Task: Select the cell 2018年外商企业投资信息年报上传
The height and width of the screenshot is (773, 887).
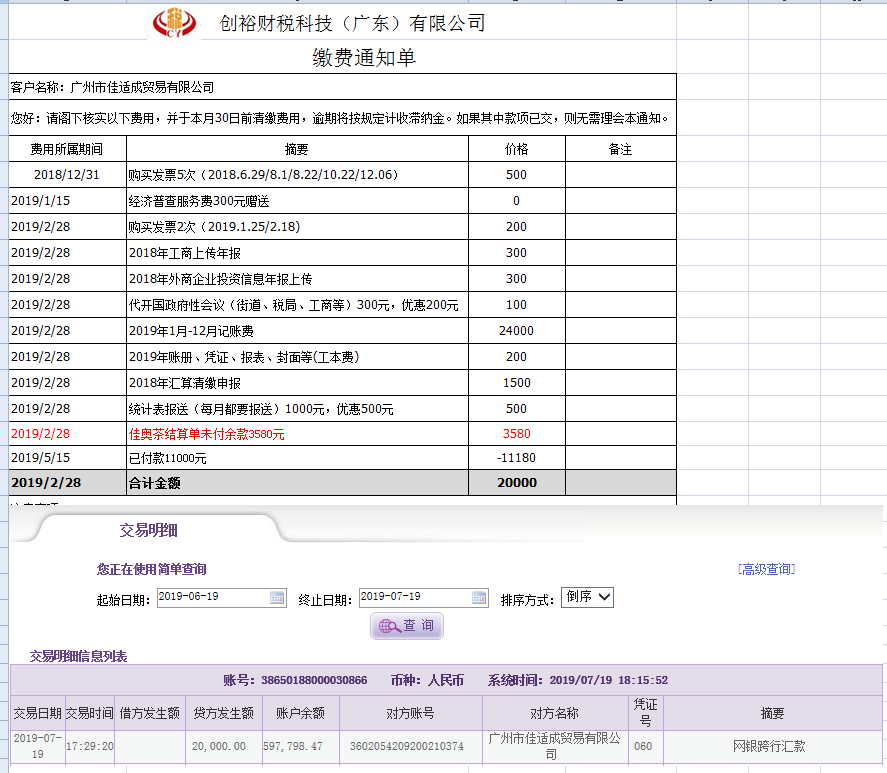Action: 297,279
